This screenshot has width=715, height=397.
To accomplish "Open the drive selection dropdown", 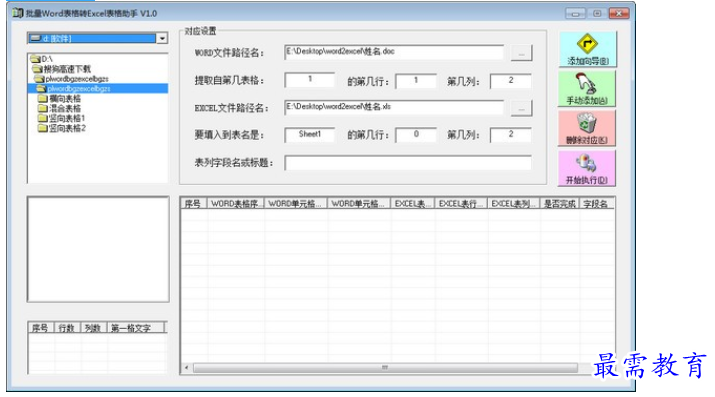I will [x=162, y=38].
